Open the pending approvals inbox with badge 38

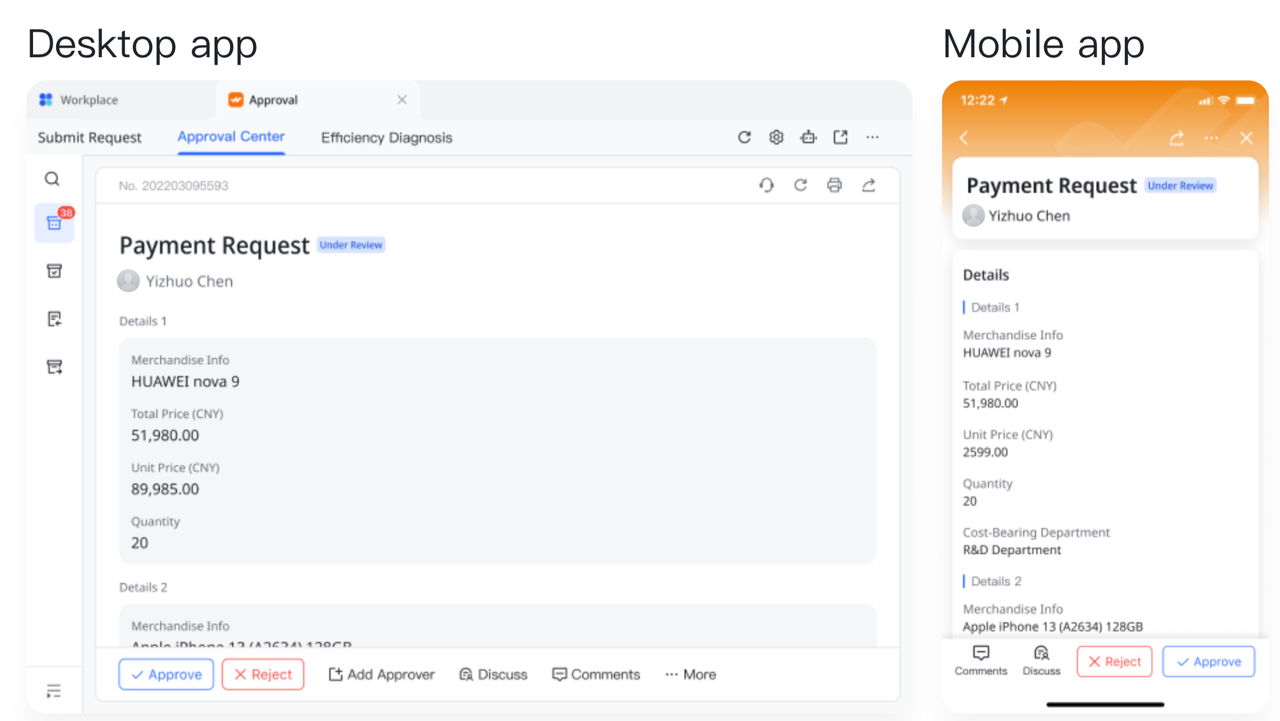tap(55, 223)
